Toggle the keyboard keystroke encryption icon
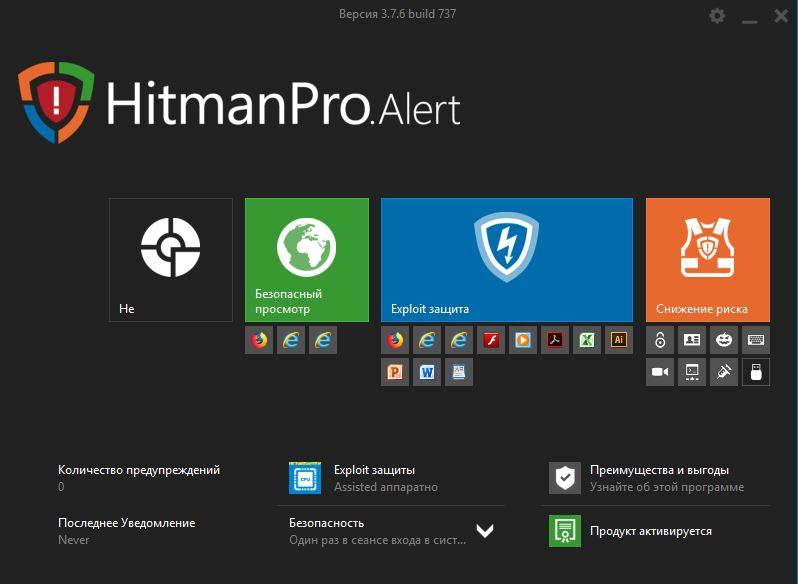Image resolution: width=798 pixels, height=584 pixels. click(756, 340)
